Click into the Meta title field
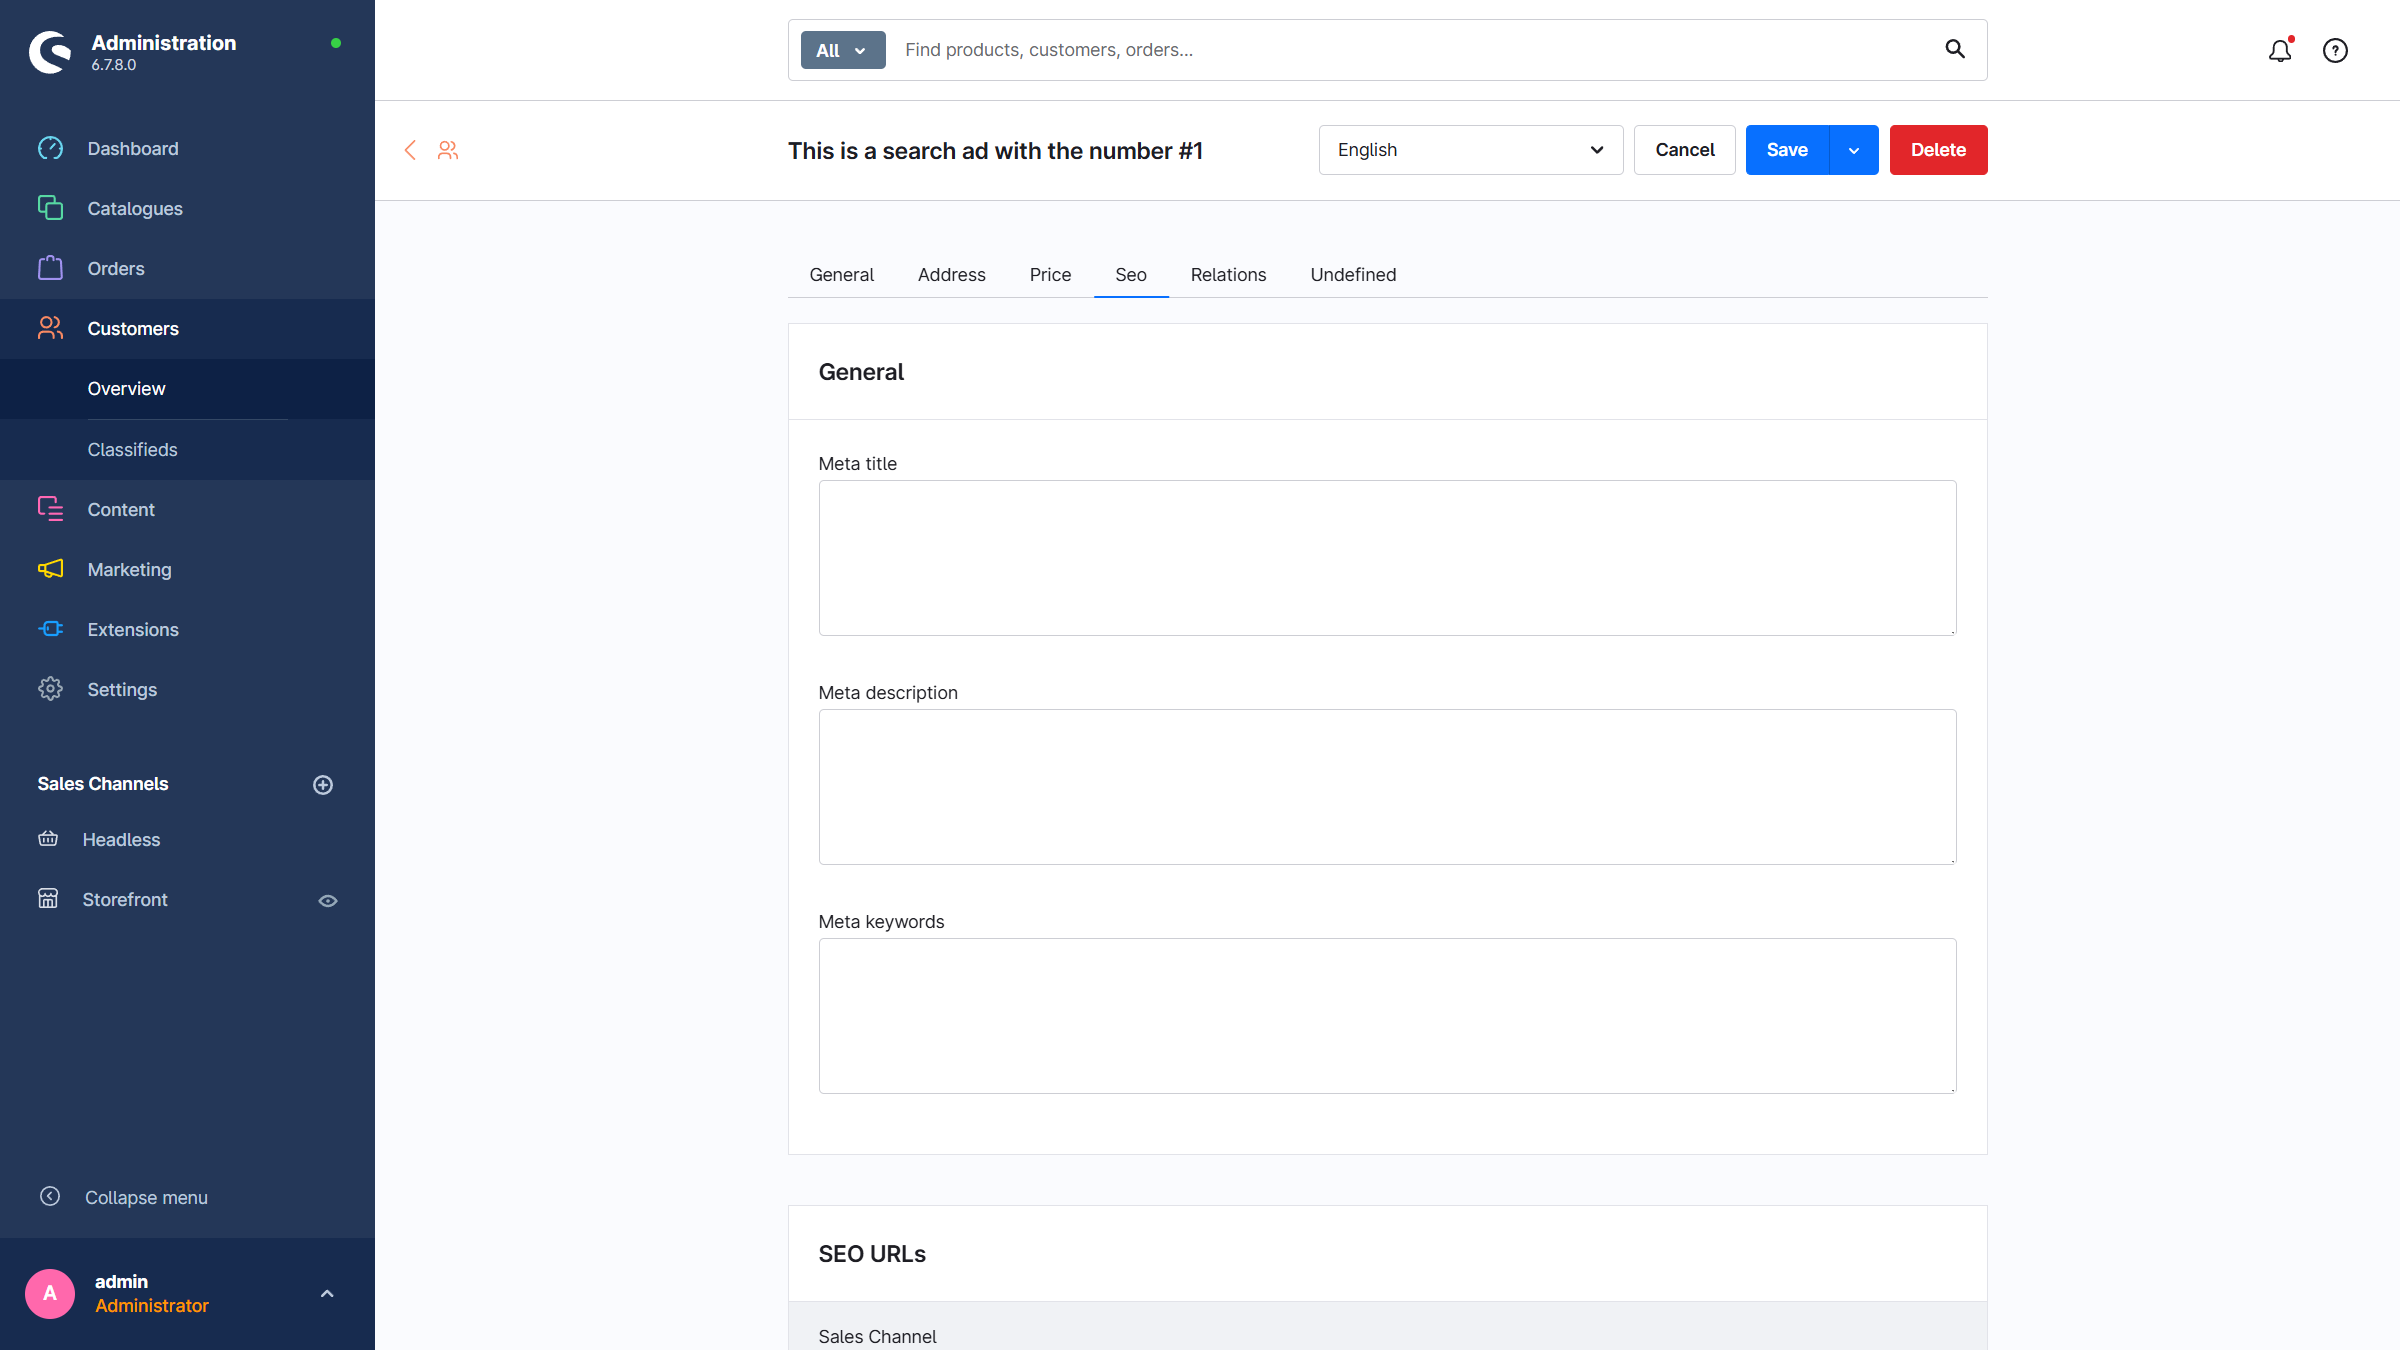The width and height of the screenshot is (2400, 1350). 1387,558
